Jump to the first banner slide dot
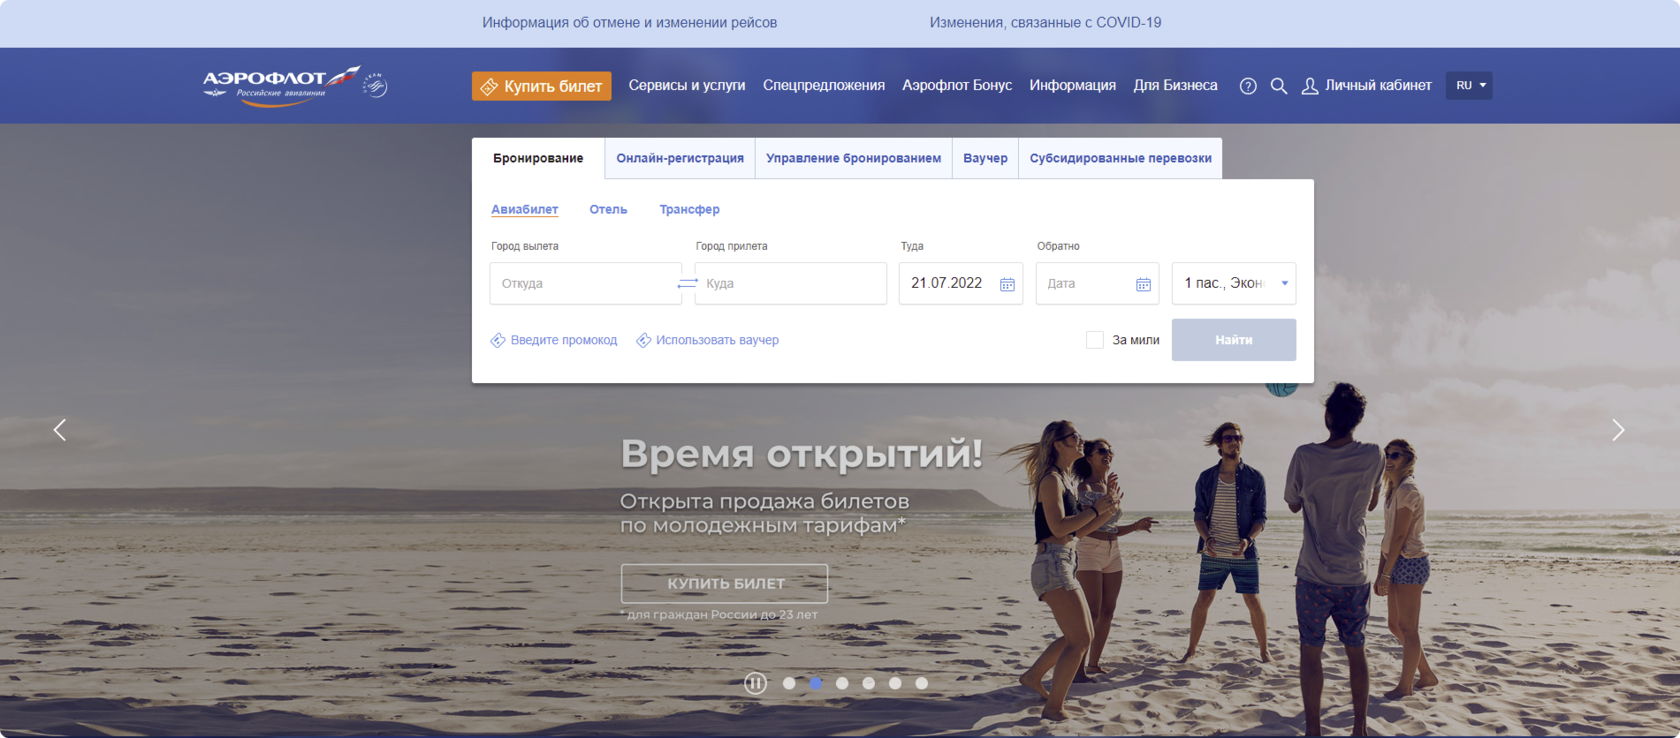Screen dimensions: 1680x738 [789, 684]
